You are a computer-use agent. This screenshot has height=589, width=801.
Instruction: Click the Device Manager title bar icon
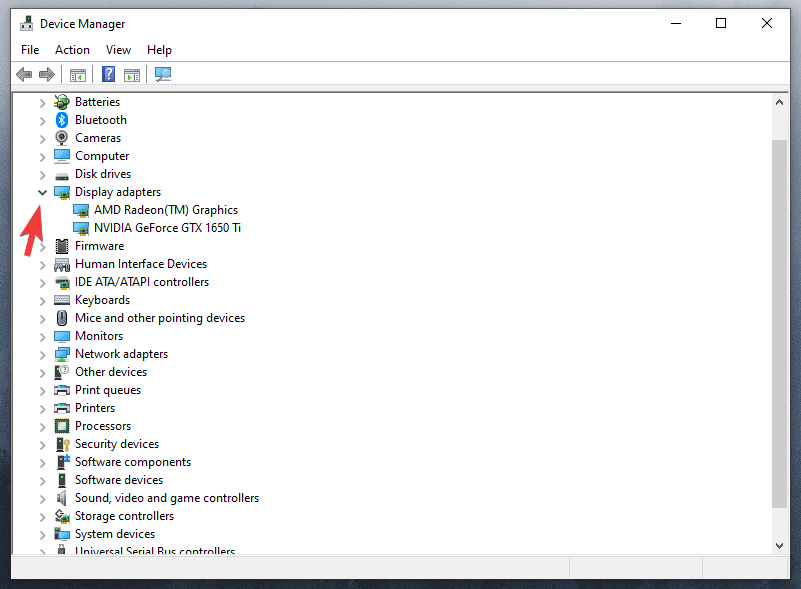pos(26,23)
